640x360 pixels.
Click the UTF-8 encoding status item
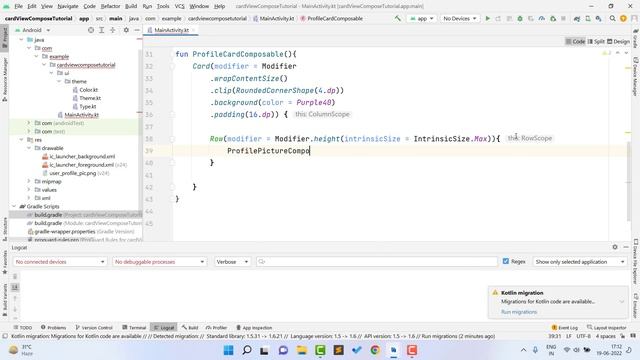pyautogui.click(x=583, y=336)
